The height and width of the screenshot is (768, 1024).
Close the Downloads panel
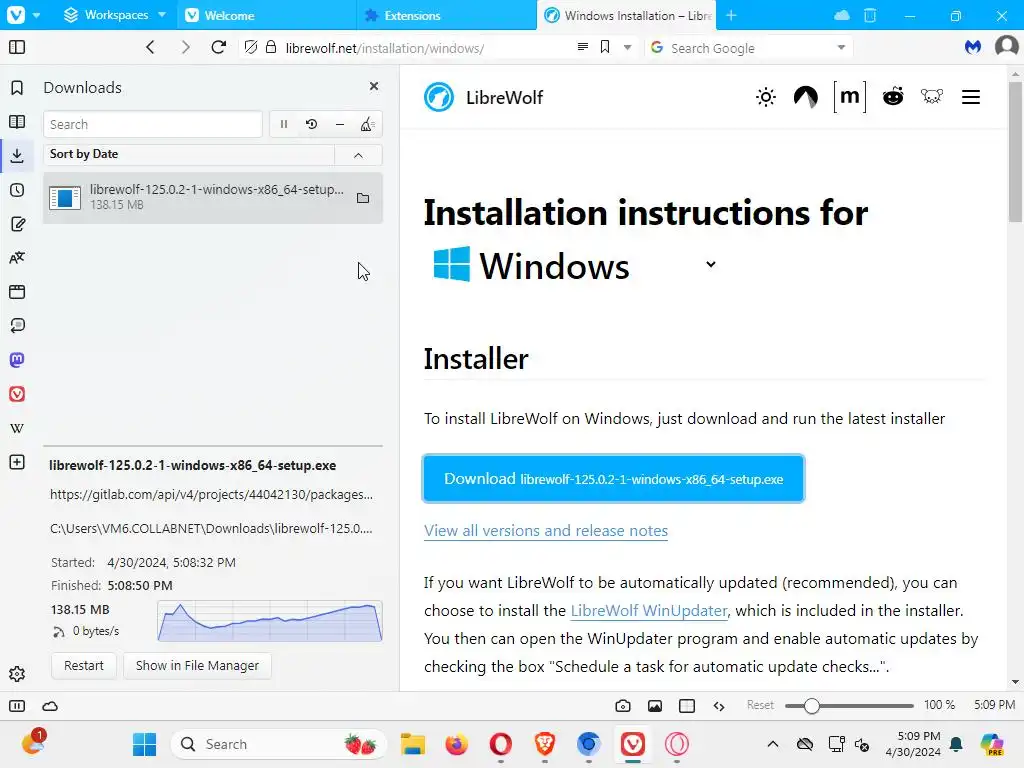[x=374, y=86]
